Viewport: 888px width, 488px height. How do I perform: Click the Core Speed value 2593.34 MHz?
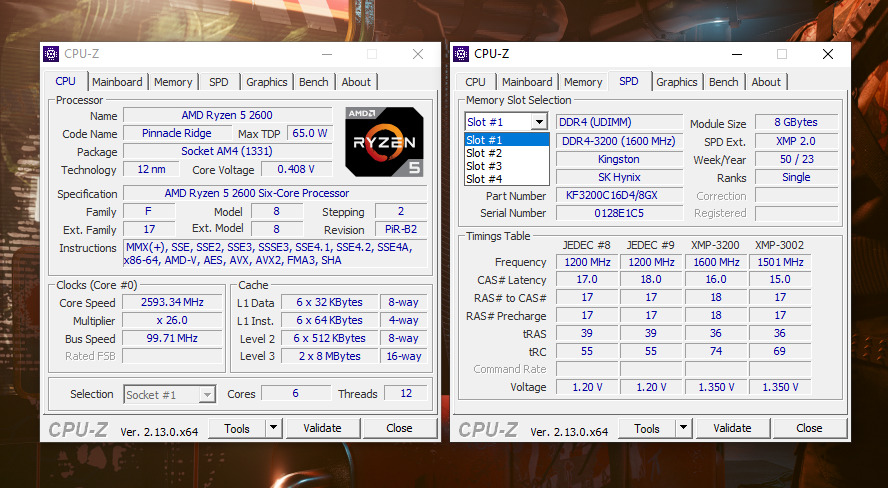pyautogui.click(x=172, y=302)
